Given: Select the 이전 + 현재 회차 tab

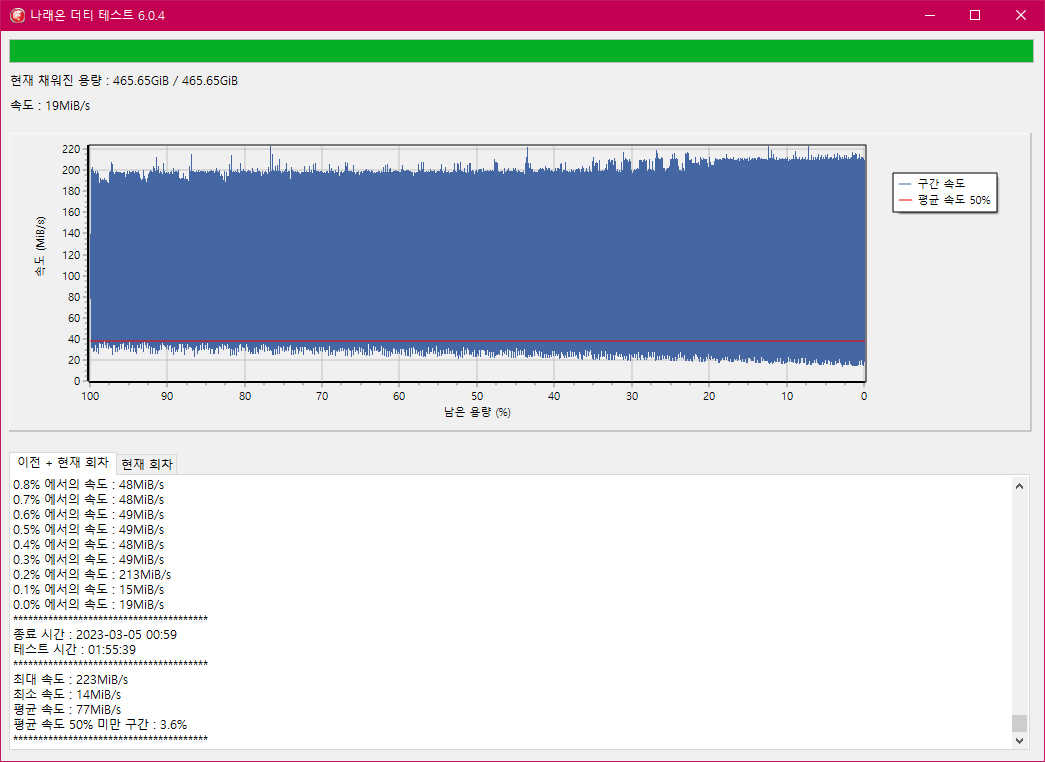Looking at the screenshot, I should tap(63, 463).
